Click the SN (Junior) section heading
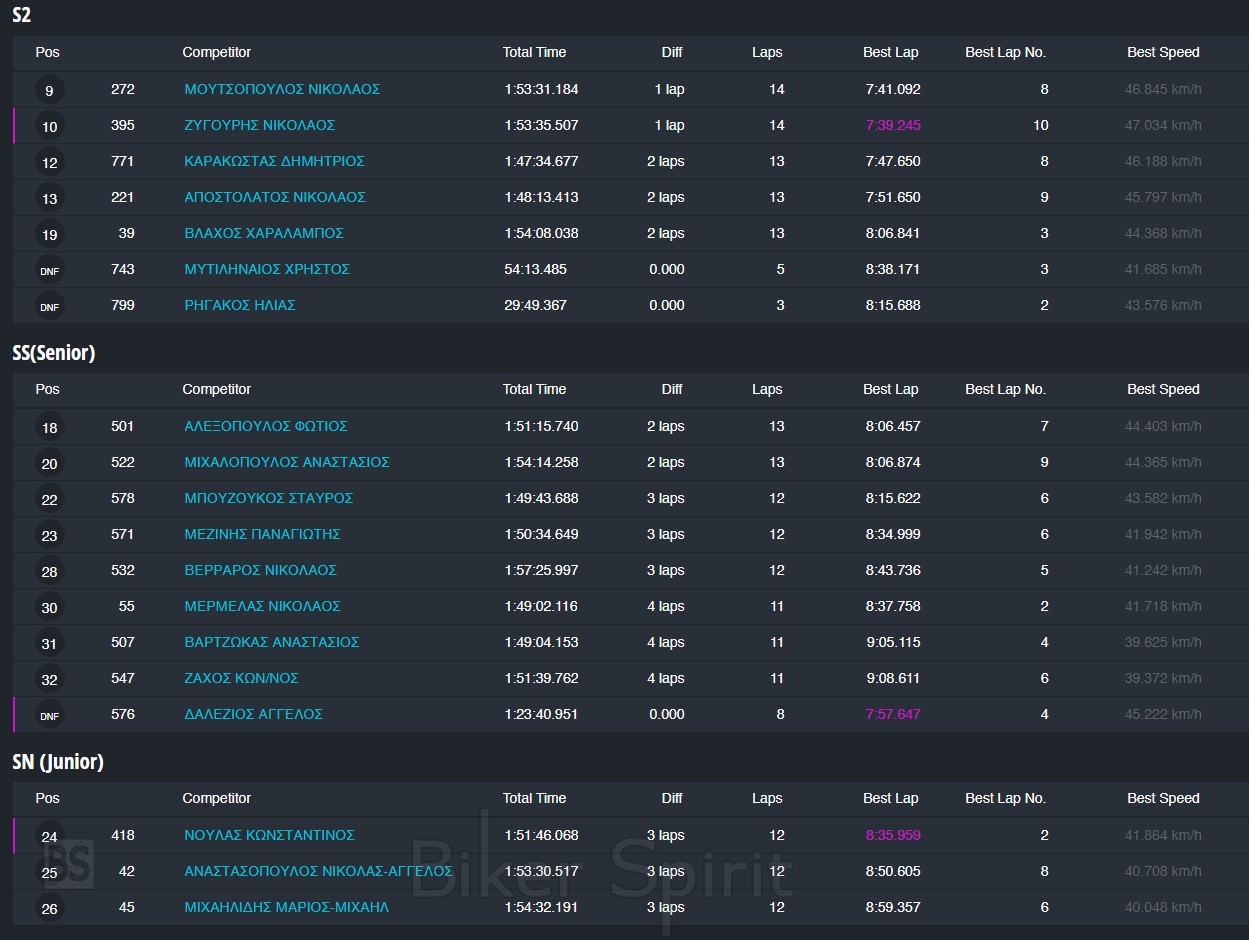The image size is (1249, 940). [x=58, y=762]
